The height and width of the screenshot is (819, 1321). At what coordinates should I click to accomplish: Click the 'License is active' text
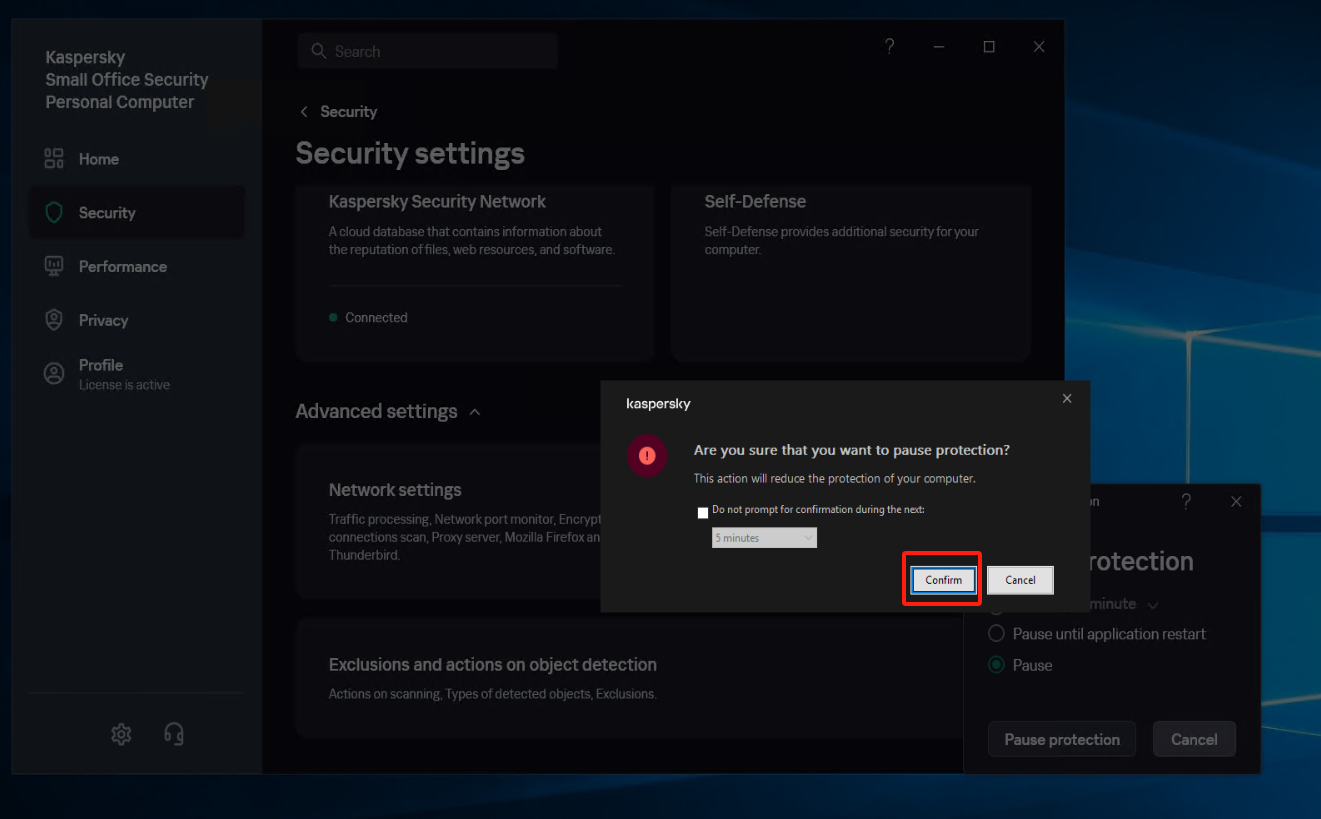pyautogui.click(x=124, y=385)
